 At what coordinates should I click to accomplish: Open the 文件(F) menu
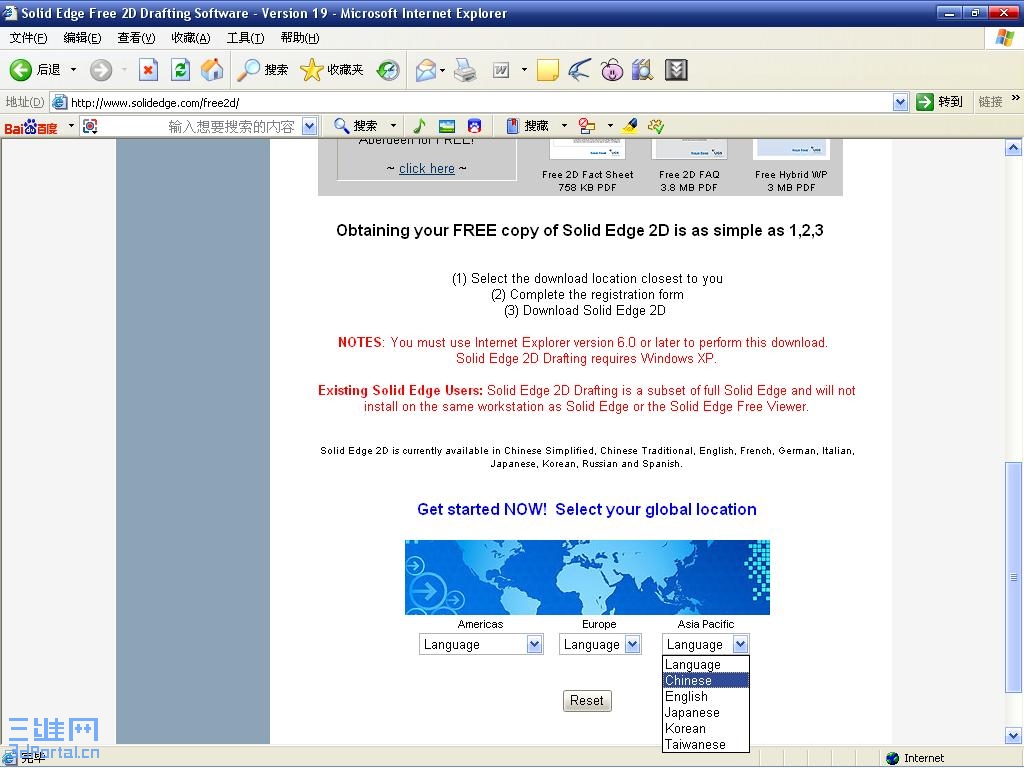29,38
